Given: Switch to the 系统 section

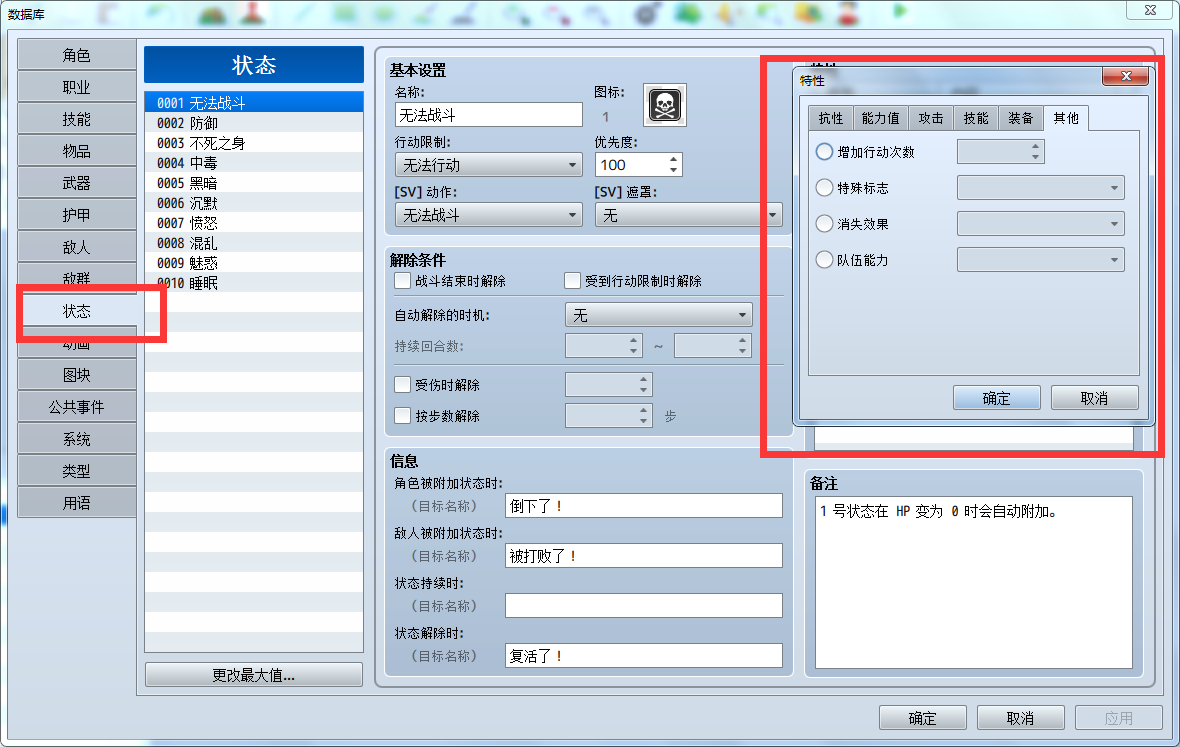Looking at the screenshot, I should pyautogui.click(x=77, y=439).
